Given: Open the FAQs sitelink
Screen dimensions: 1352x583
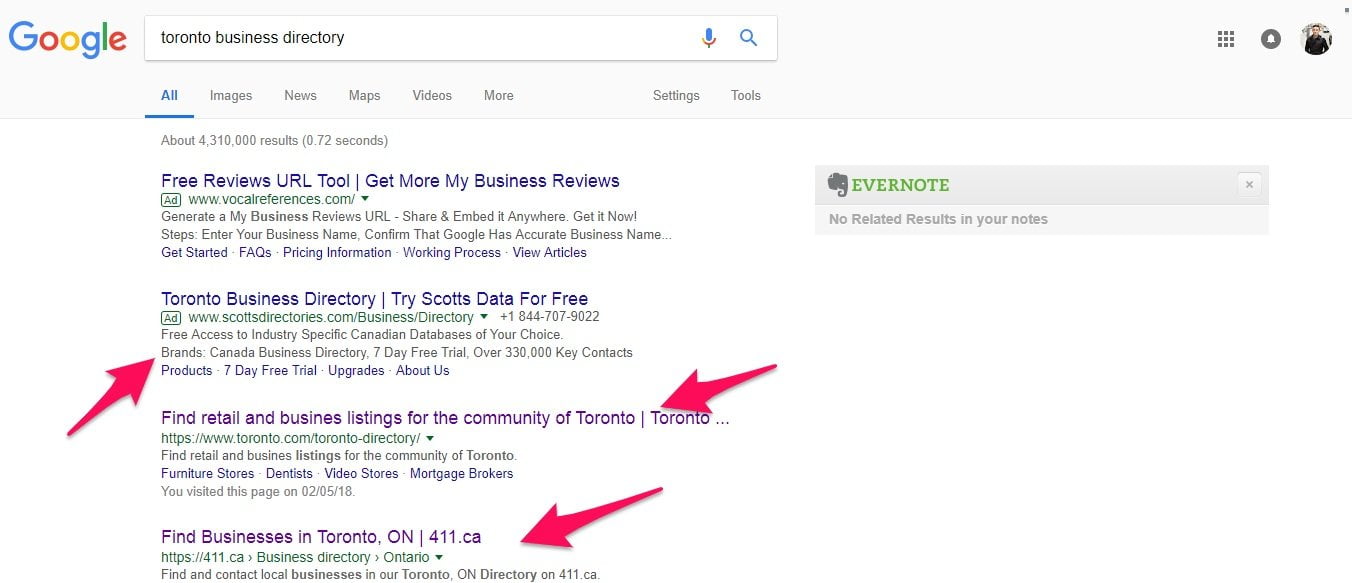Looking at the screenshot, I should click(x=255, y=253).
